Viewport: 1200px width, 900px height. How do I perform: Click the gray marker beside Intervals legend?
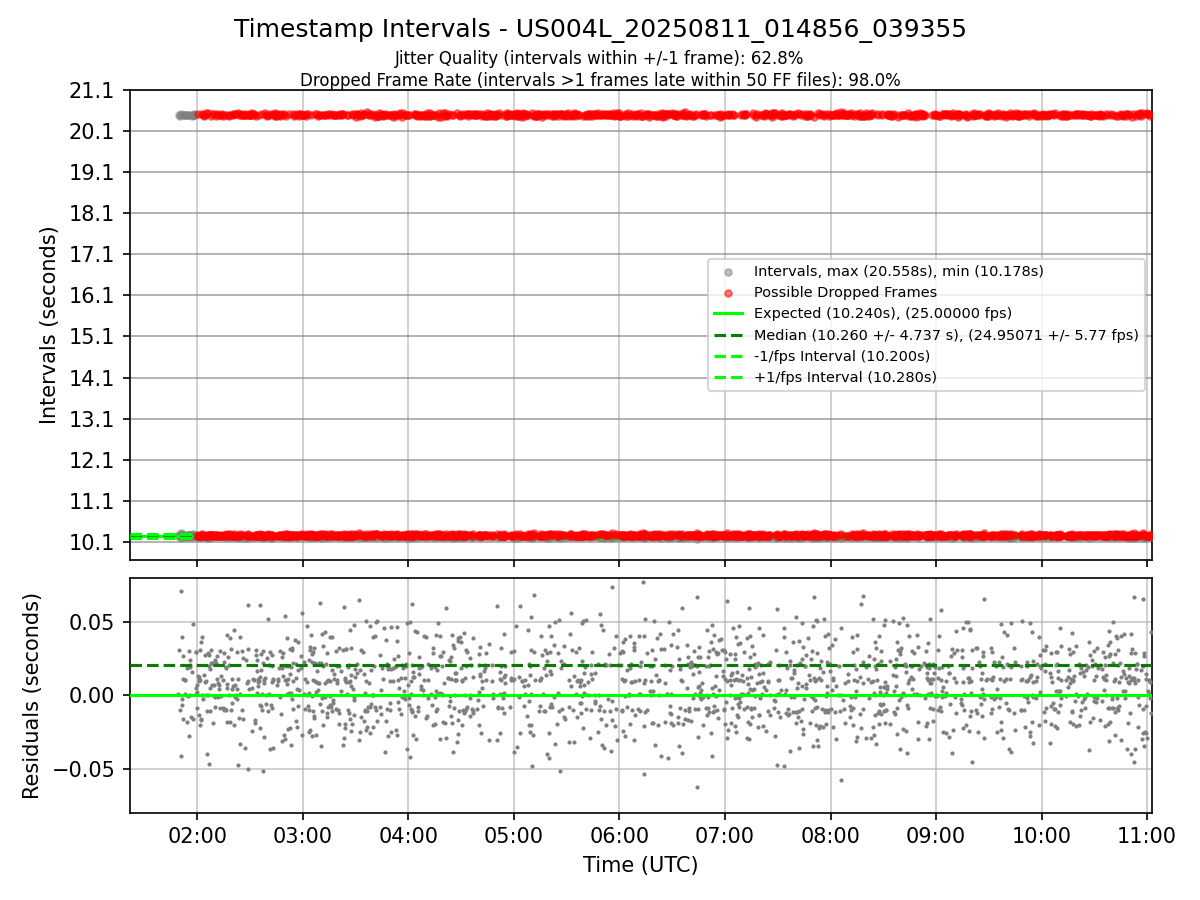point(728,272)
